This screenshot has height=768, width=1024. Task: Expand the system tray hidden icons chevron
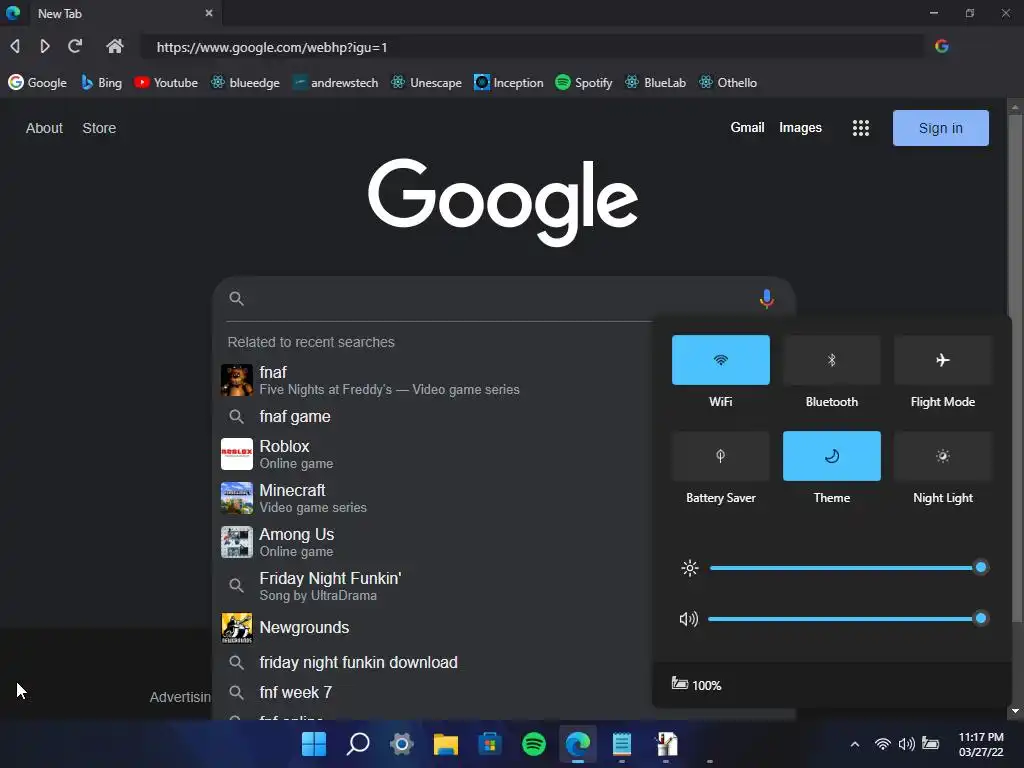[x=854, y=744]
